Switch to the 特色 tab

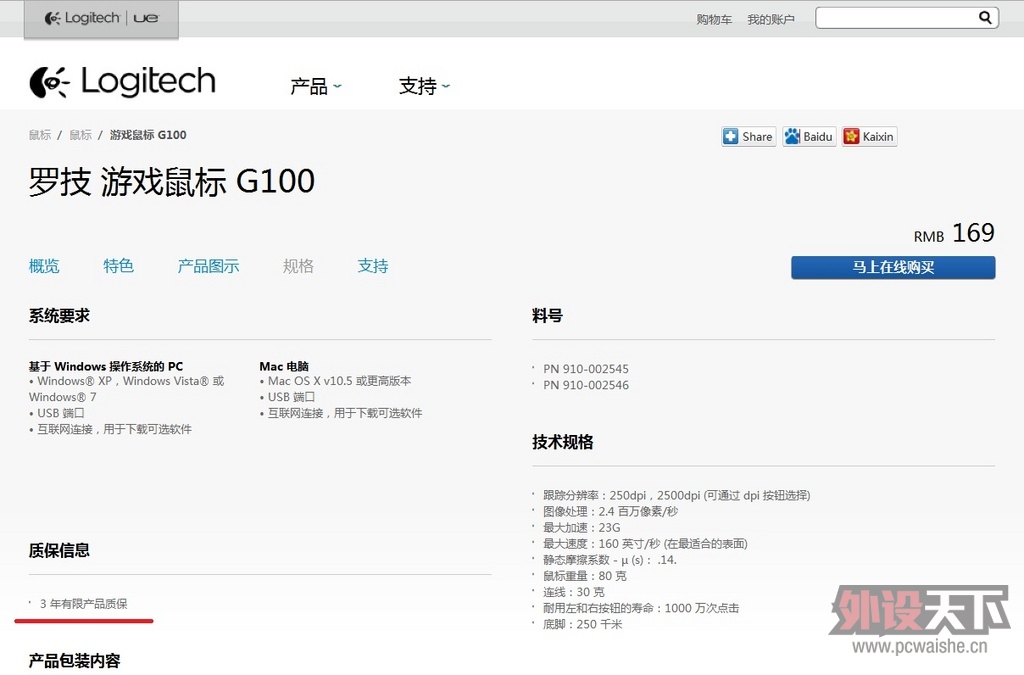coord(118,266)
